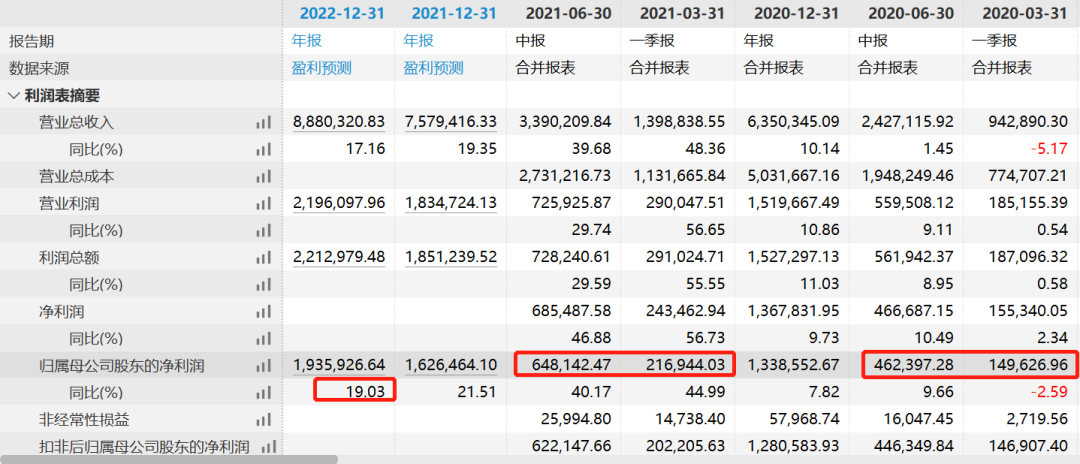Collapse the 利润表摘要 section
This screenshot has width=1080, height=464.
click(14, 96)
